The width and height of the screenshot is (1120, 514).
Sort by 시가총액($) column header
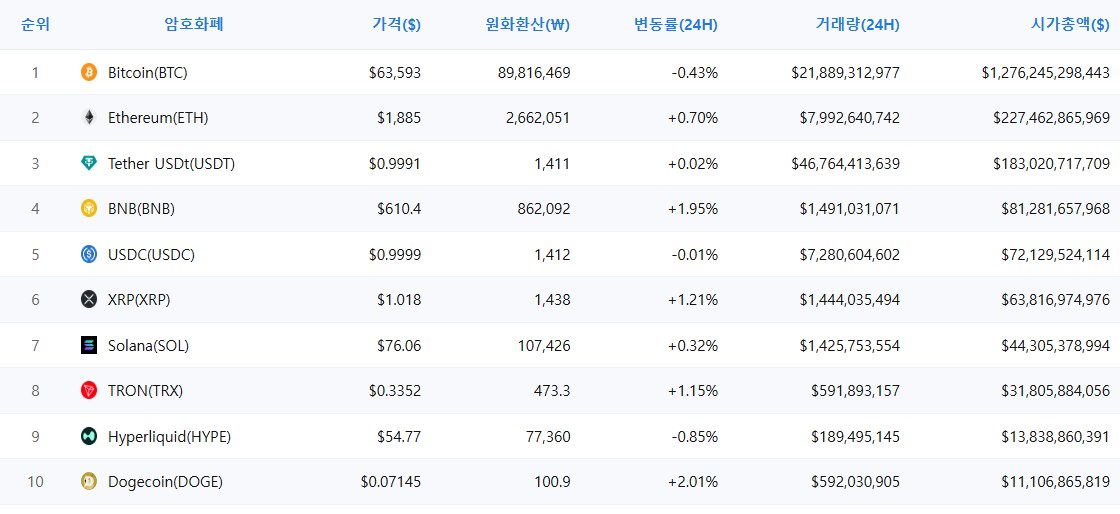(x=1070, y=24)
